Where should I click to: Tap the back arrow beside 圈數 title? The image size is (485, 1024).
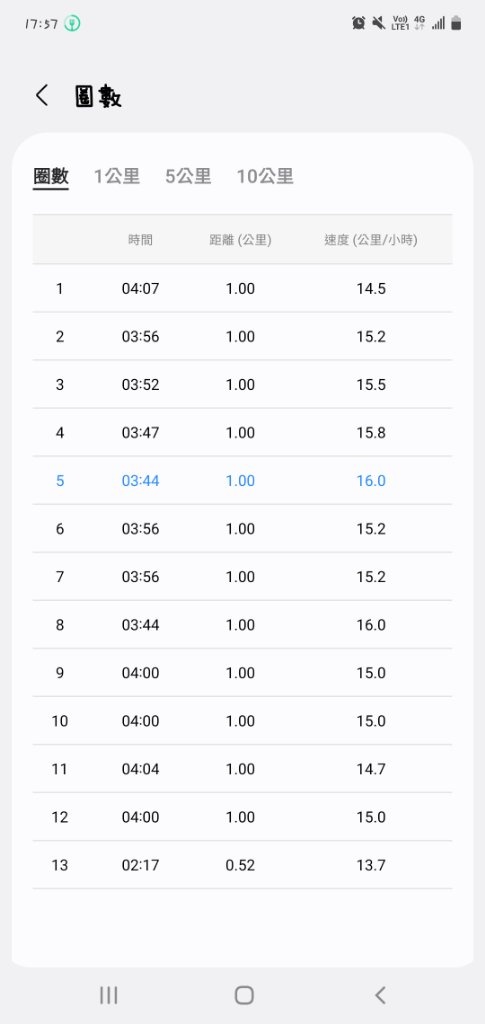(x=42, y=96)
